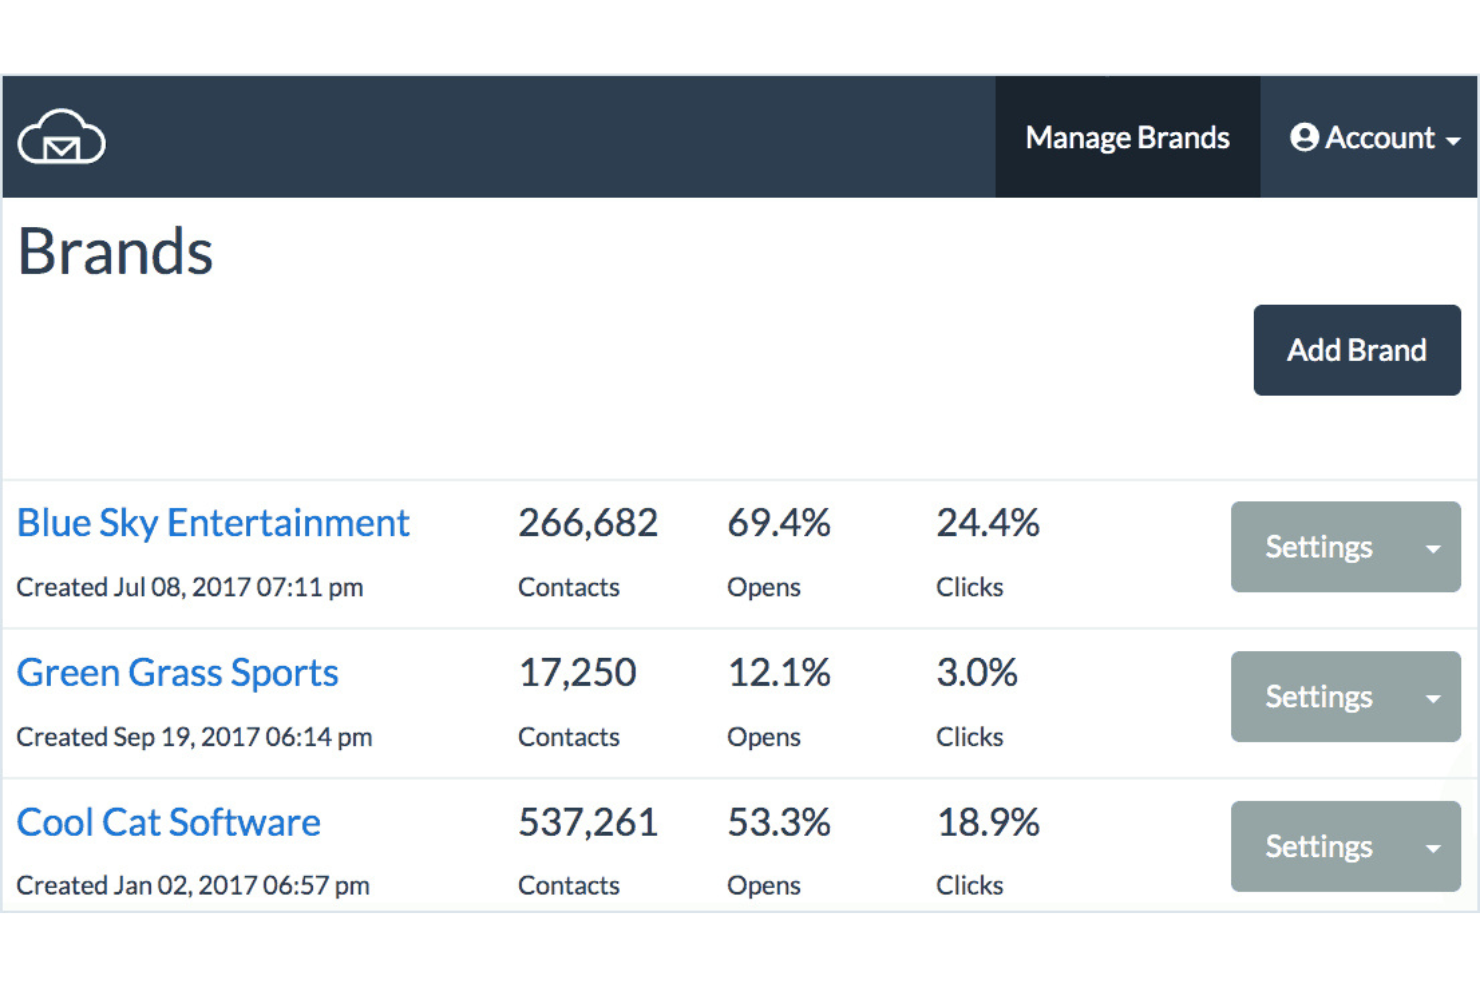Open the Blue Sky Entertainment brand
Image resolution: width=1480 pixels, height=987 pixels.
[x=213, y=522]
